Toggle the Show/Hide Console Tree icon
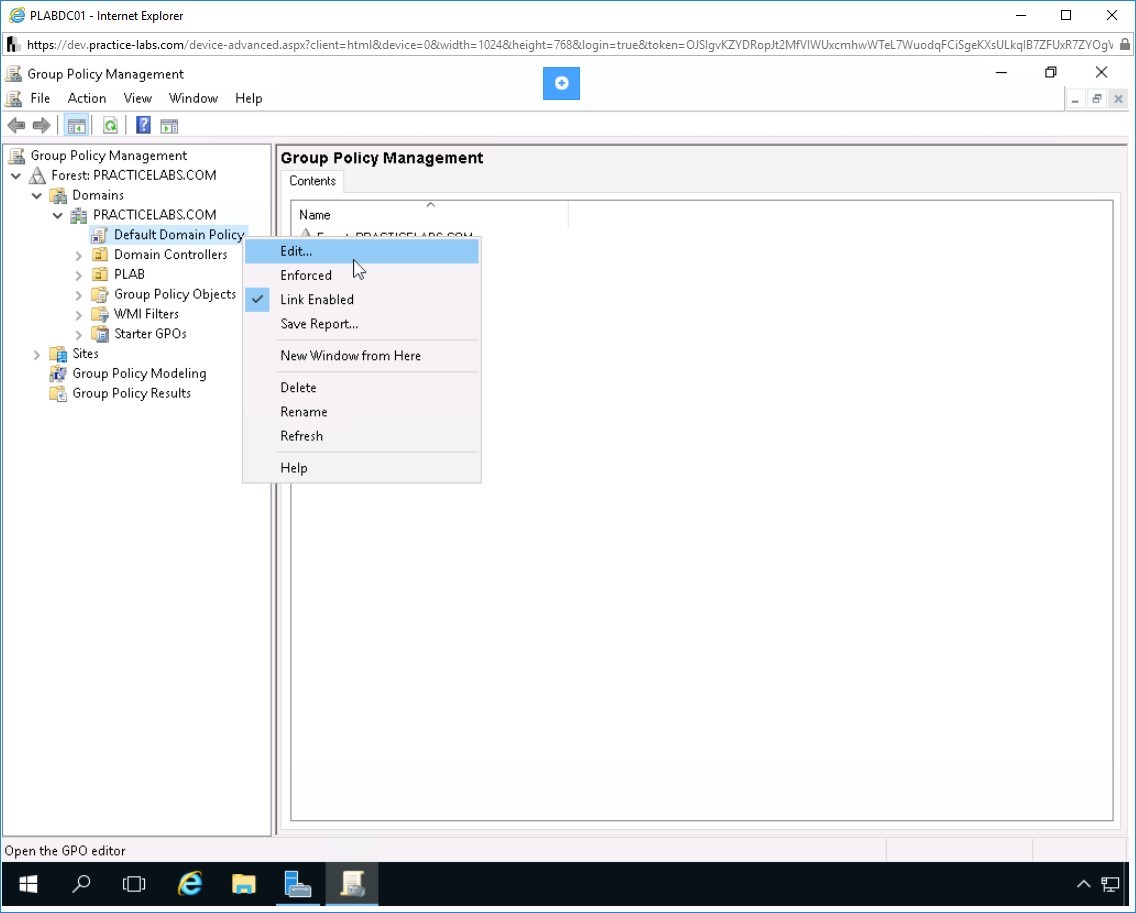 tap(76, 126)
